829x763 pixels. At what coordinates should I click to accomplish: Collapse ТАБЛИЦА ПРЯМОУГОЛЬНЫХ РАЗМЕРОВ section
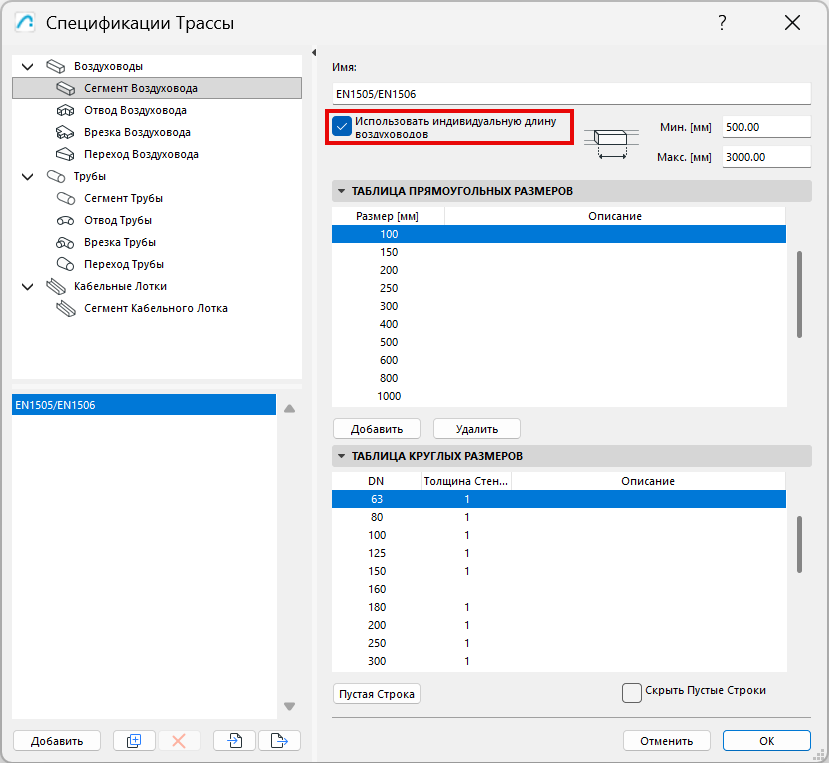[342, 191]
